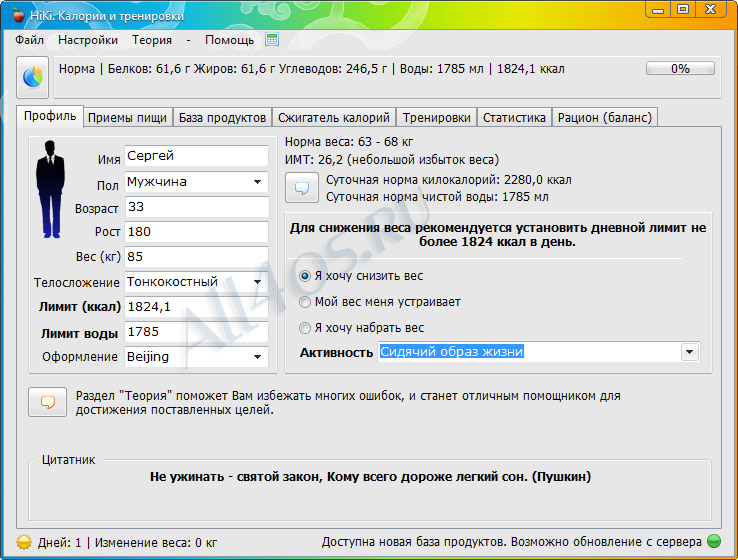Click the 0% progress bar
This screenshot has width=738, height=560.
(680, 69)
